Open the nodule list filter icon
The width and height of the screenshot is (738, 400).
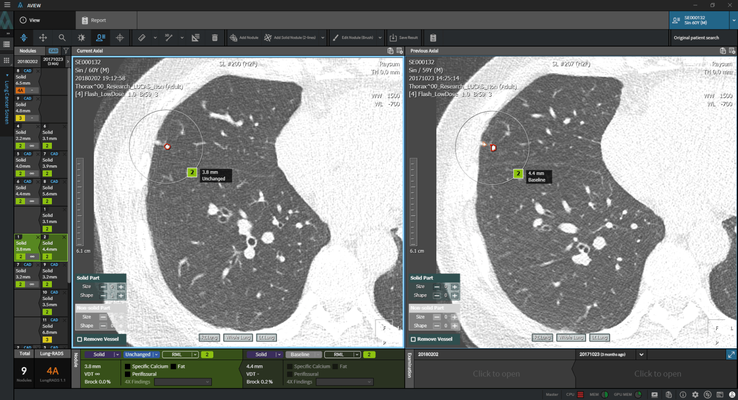click(x=66, y=51)
